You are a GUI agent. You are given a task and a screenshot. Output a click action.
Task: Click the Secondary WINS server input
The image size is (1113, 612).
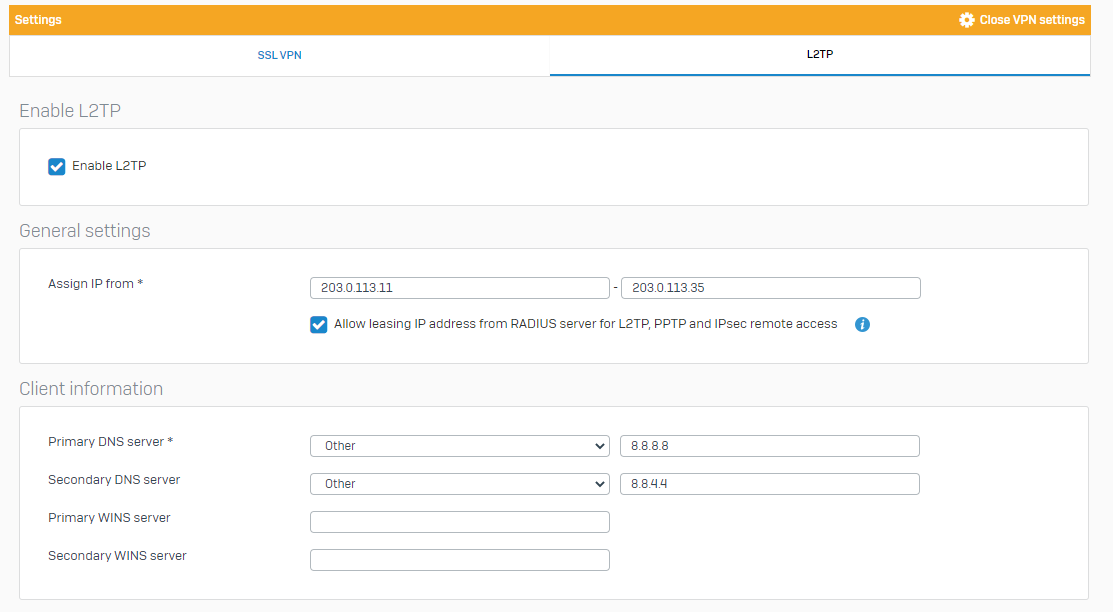(459, 559)
